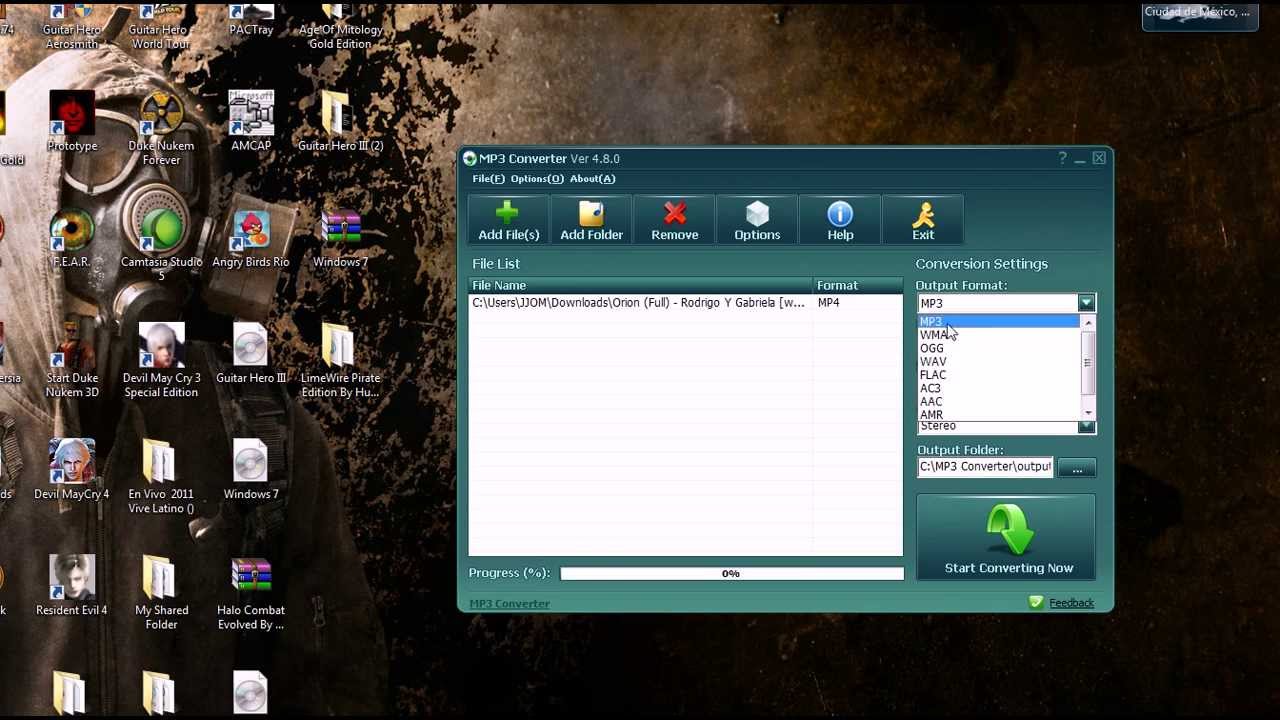The image size is (1280, 720).
Task: Select the Windows 7 WinRAR archive icon
Action: pos(340,238)
